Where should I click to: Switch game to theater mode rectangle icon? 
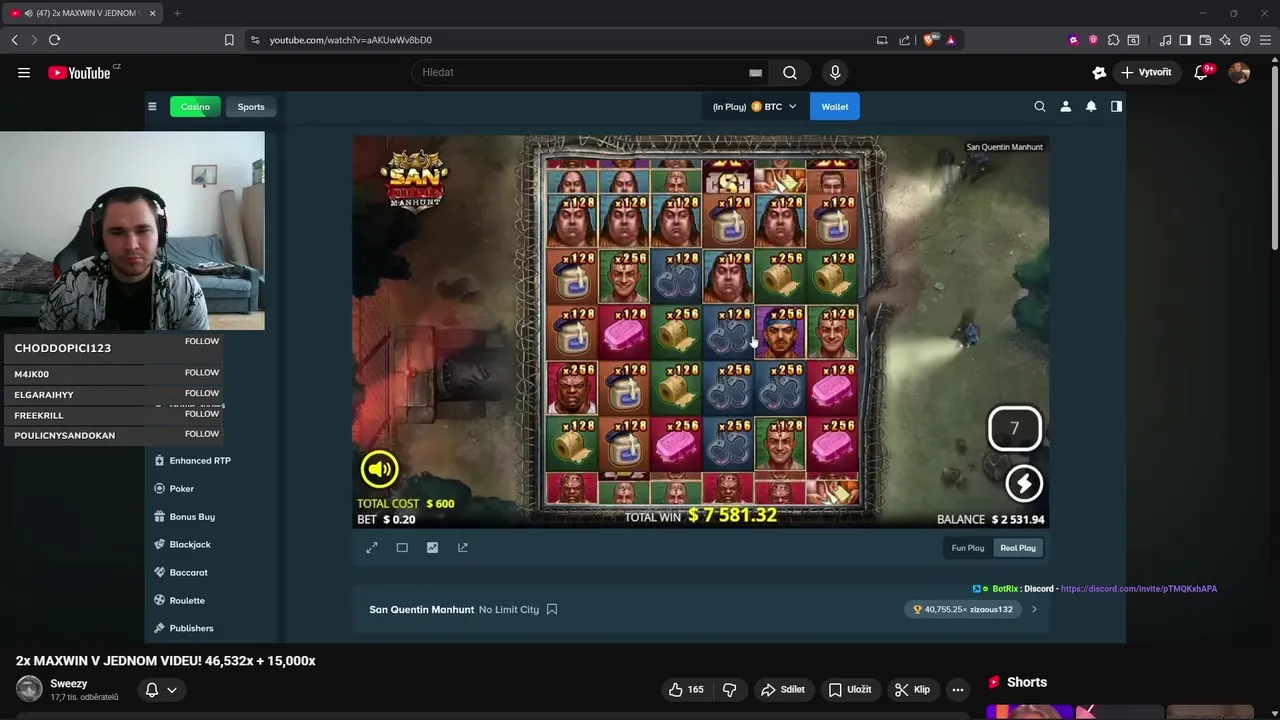tap(402, 548)
